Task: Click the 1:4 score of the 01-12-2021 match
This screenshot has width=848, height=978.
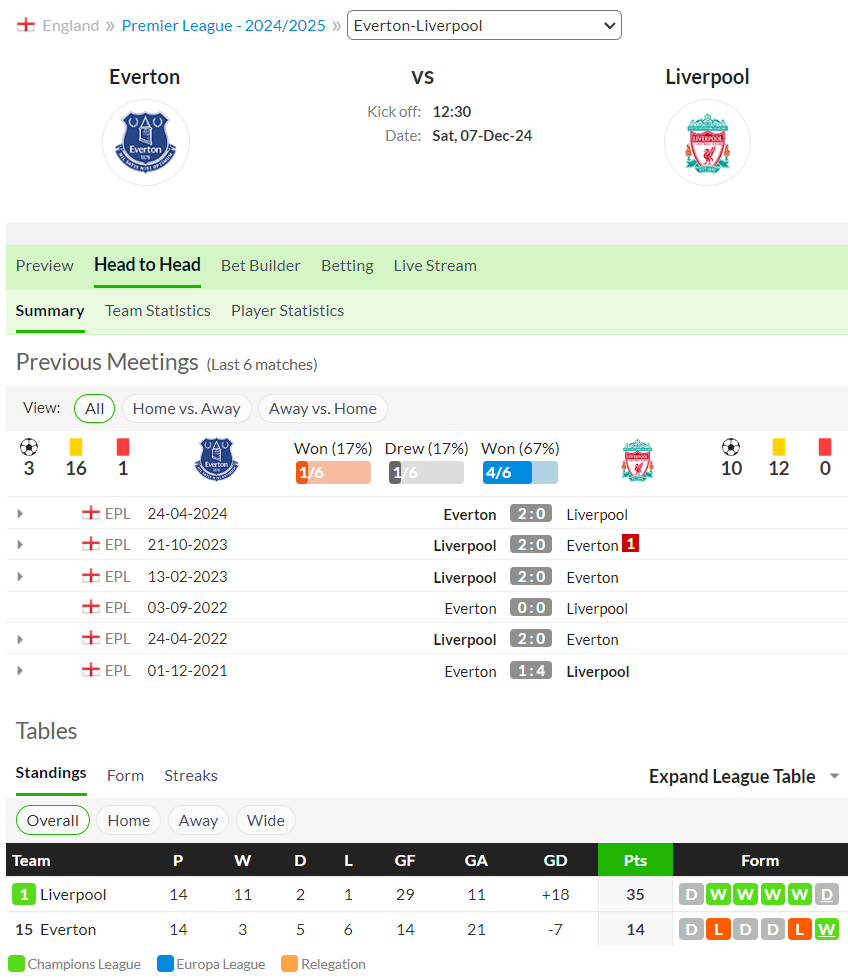Action: (x=531, y=671)
